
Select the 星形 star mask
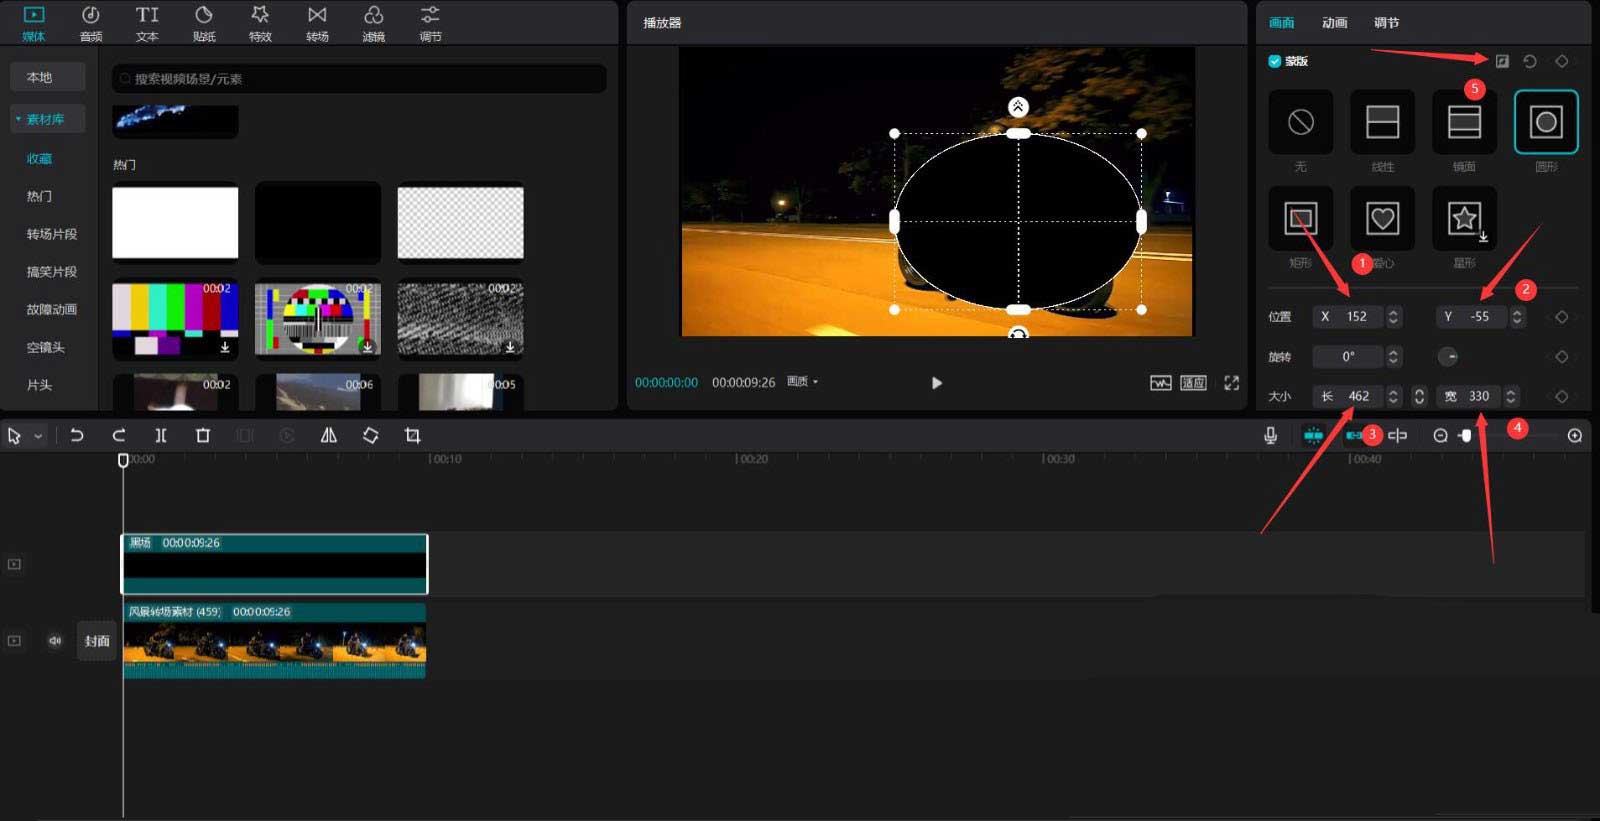(x=1465, y=218)
